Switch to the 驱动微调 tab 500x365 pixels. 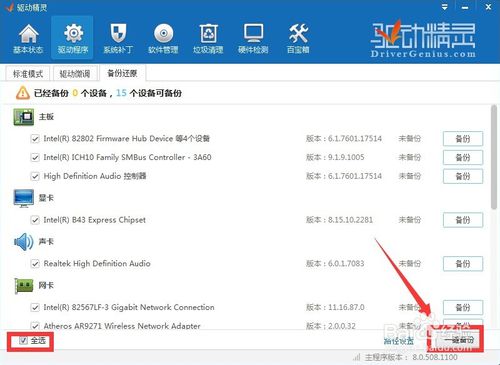click(x=75, y=74)
